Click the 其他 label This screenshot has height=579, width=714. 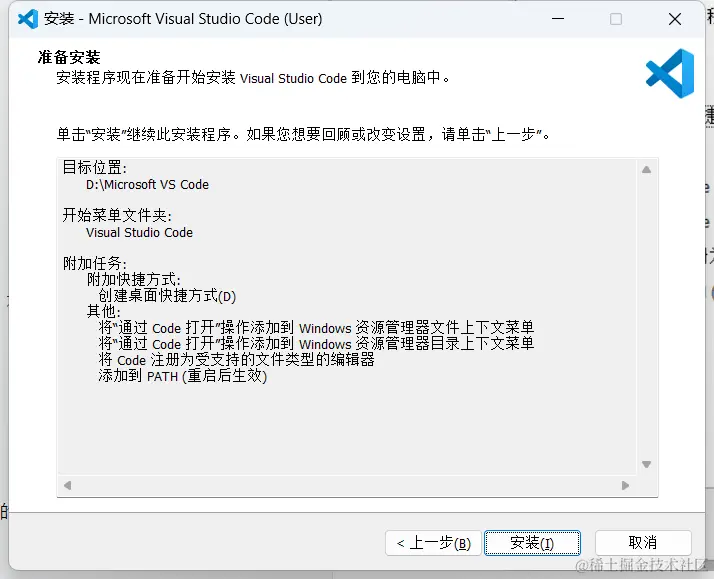(104, 311)
